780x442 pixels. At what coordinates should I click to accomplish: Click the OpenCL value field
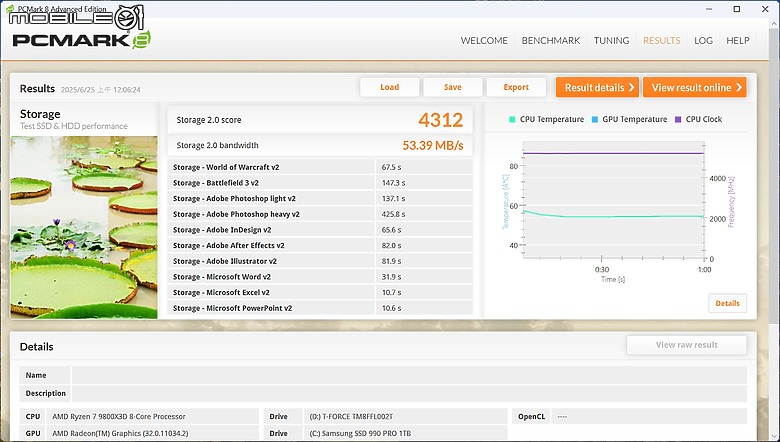[648, 417]
